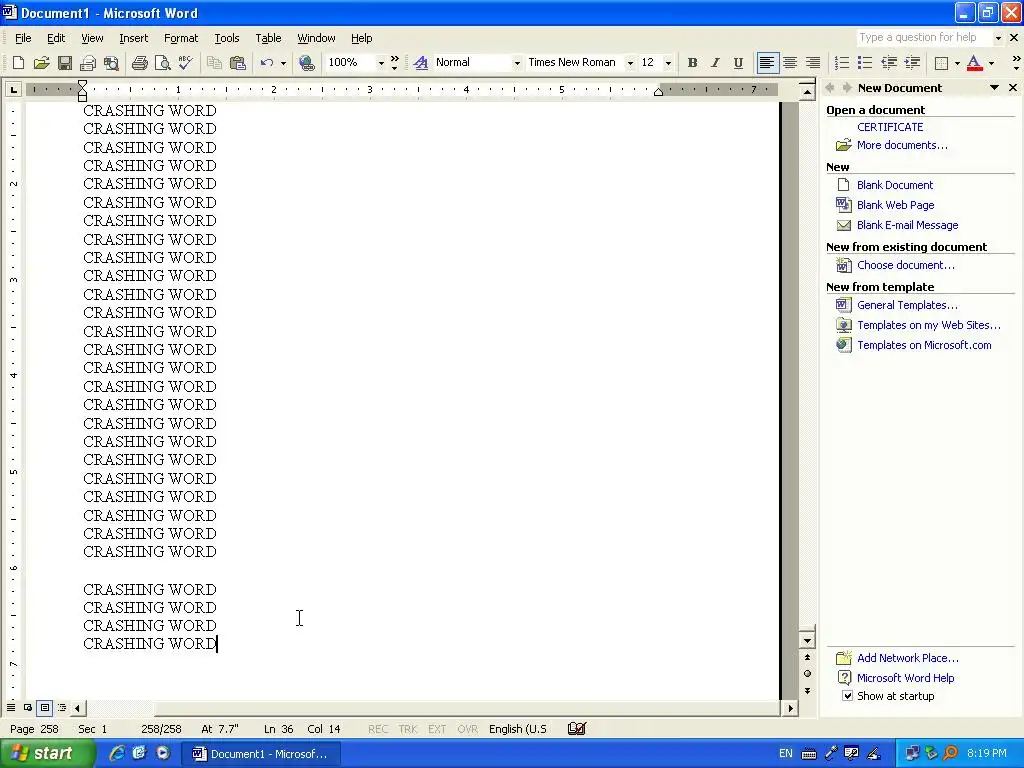
Task: Open the font size 12 dropdown
Action: pos(668,63)
